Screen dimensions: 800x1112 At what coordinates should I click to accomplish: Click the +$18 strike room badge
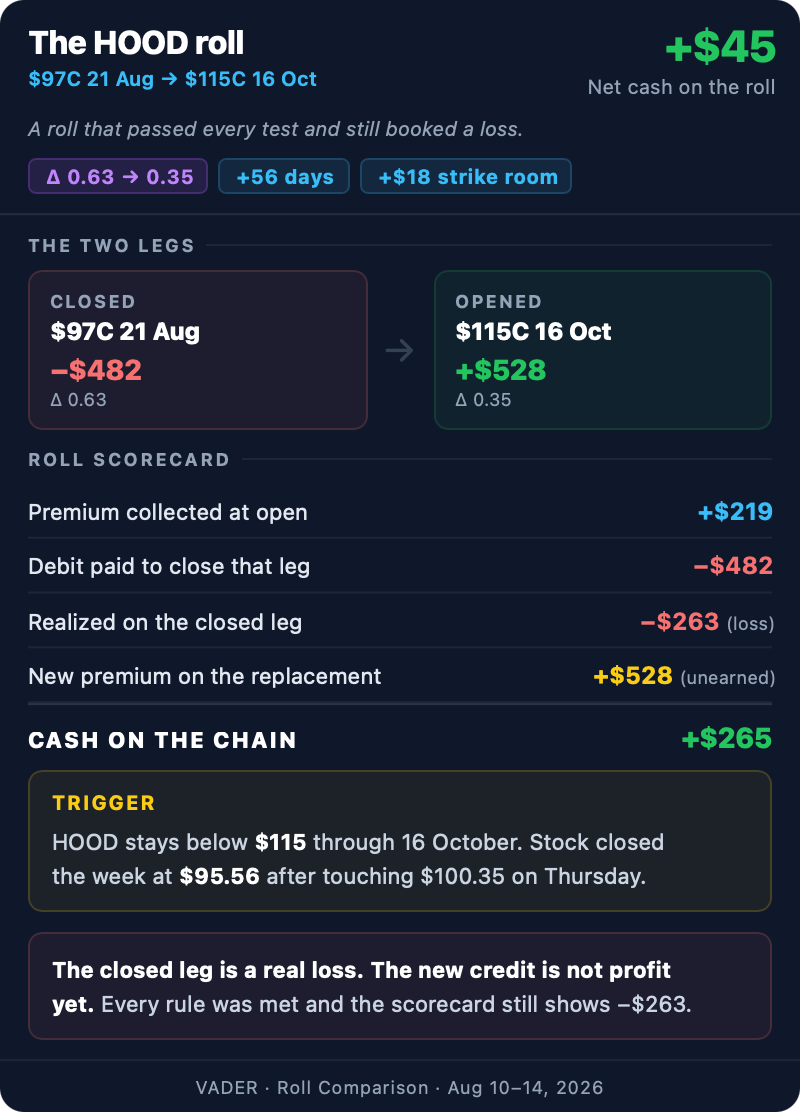(466, 177)
